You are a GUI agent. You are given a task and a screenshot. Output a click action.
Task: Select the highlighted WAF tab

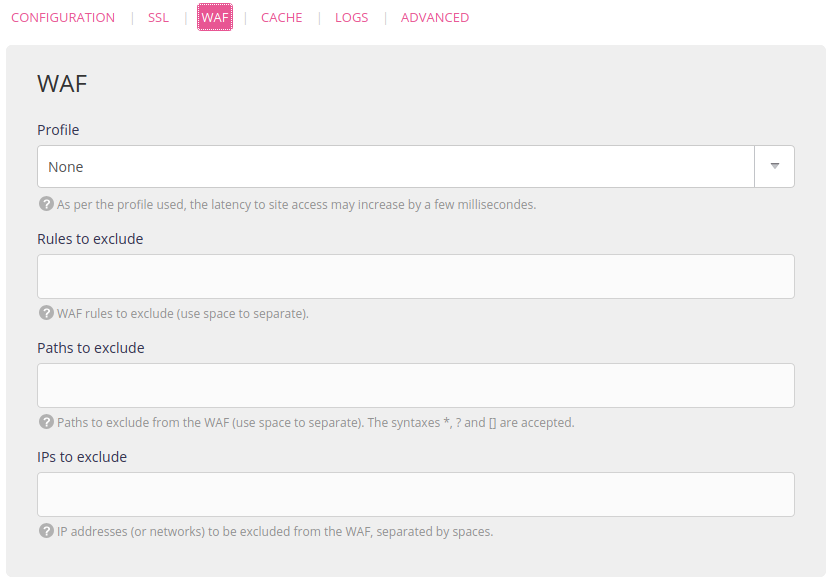click(215, 18)
